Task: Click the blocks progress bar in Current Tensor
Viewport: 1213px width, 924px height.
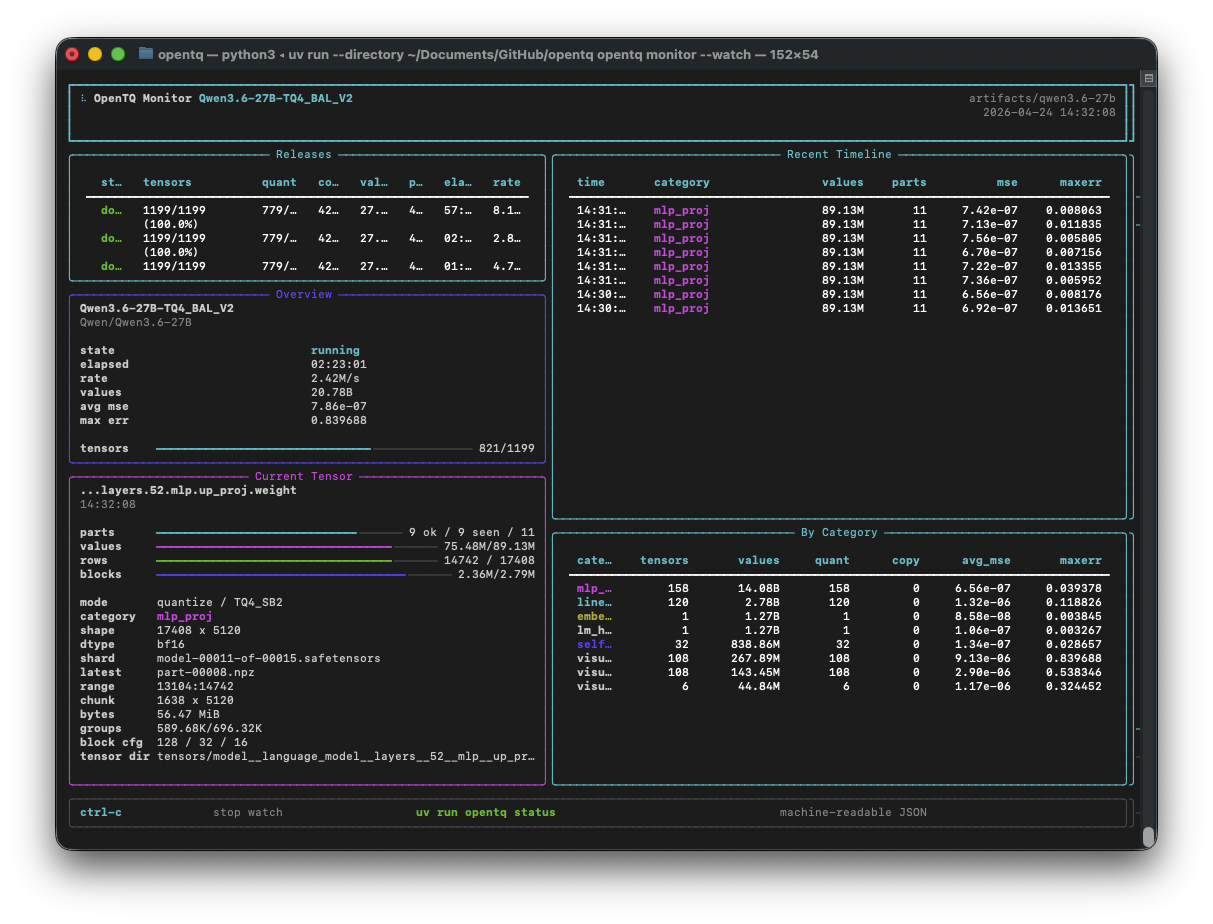Action: click(303, 575)
